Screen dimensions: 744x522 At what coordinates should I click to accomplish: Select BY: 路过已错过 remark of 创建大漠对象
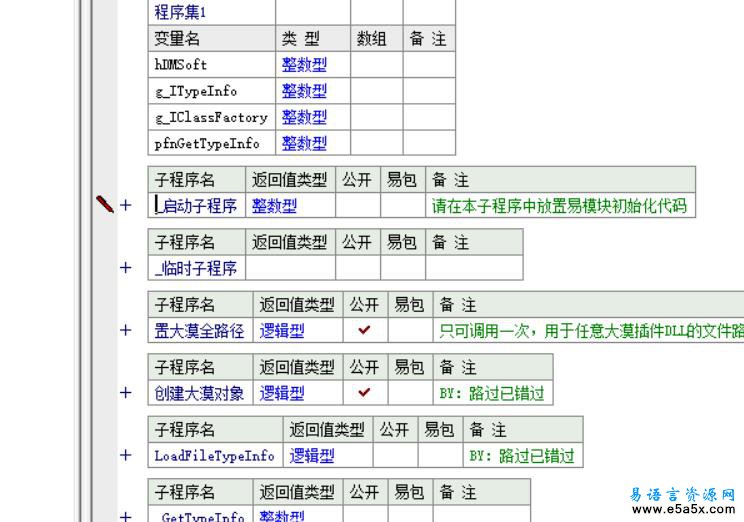[x=492, y=393]
